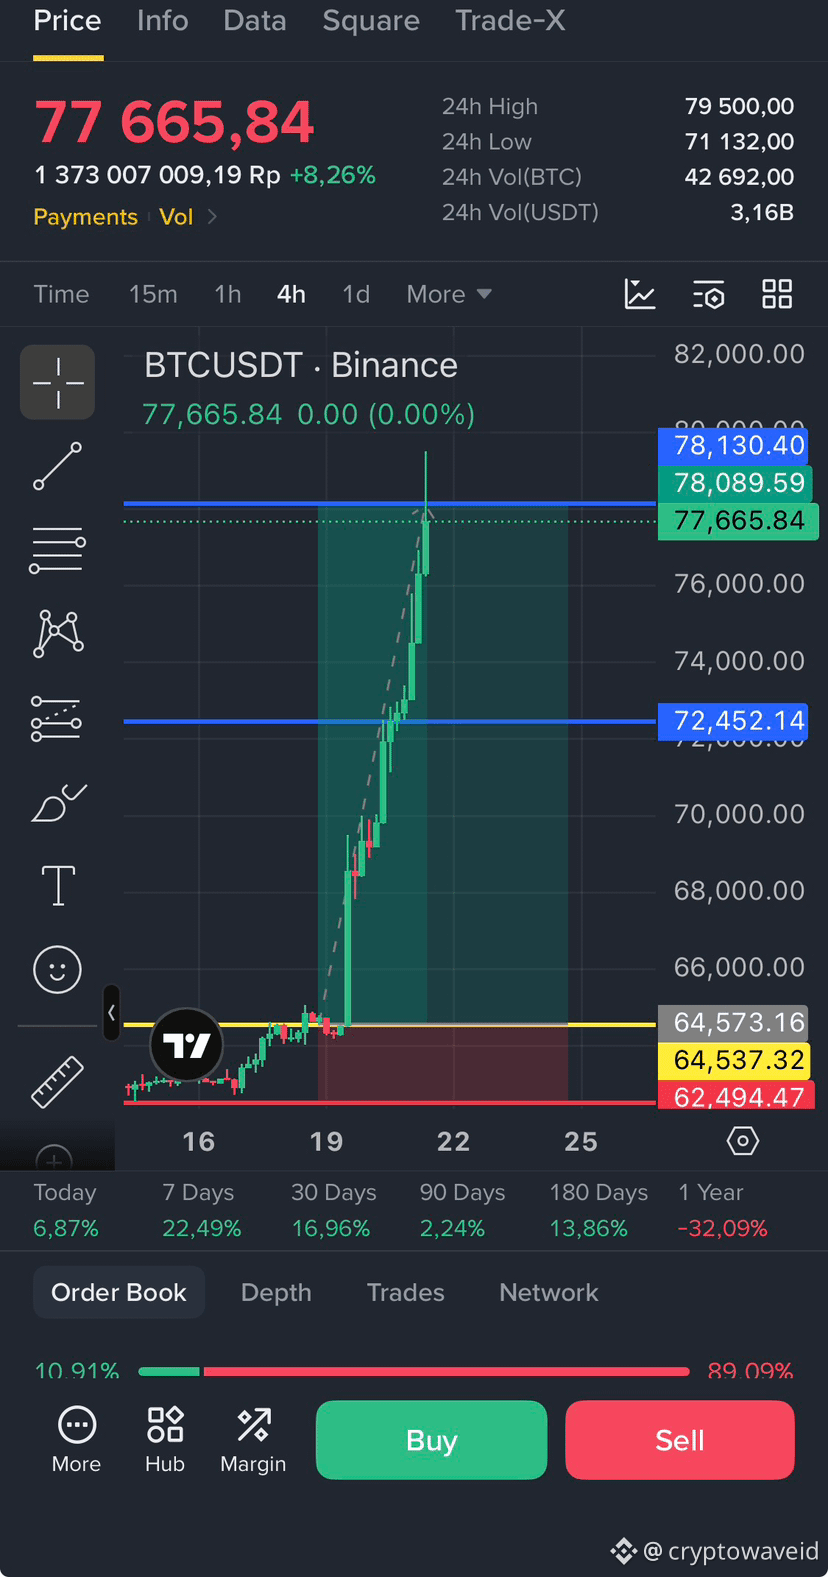Click the 77,665.84 current price label

point(738,521)
